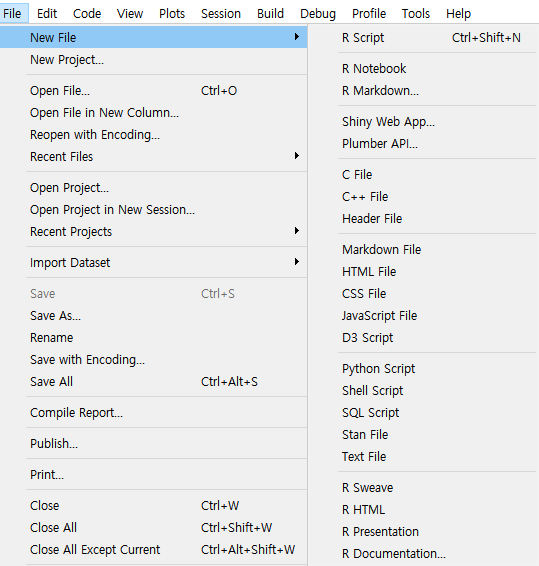Open the Plots menu
The height and width of the screenshot is (566, 539).
(x=172, y=14)
